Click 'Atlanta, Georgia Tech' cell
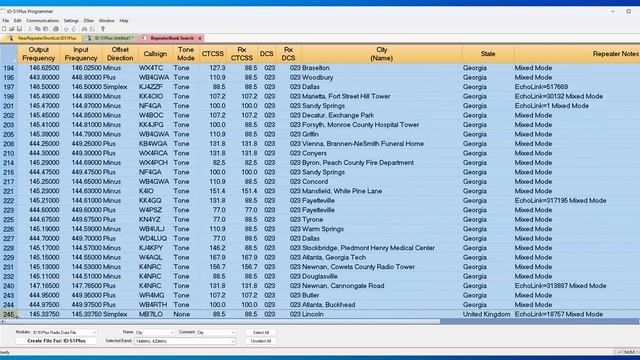 [x=382, y=258]
